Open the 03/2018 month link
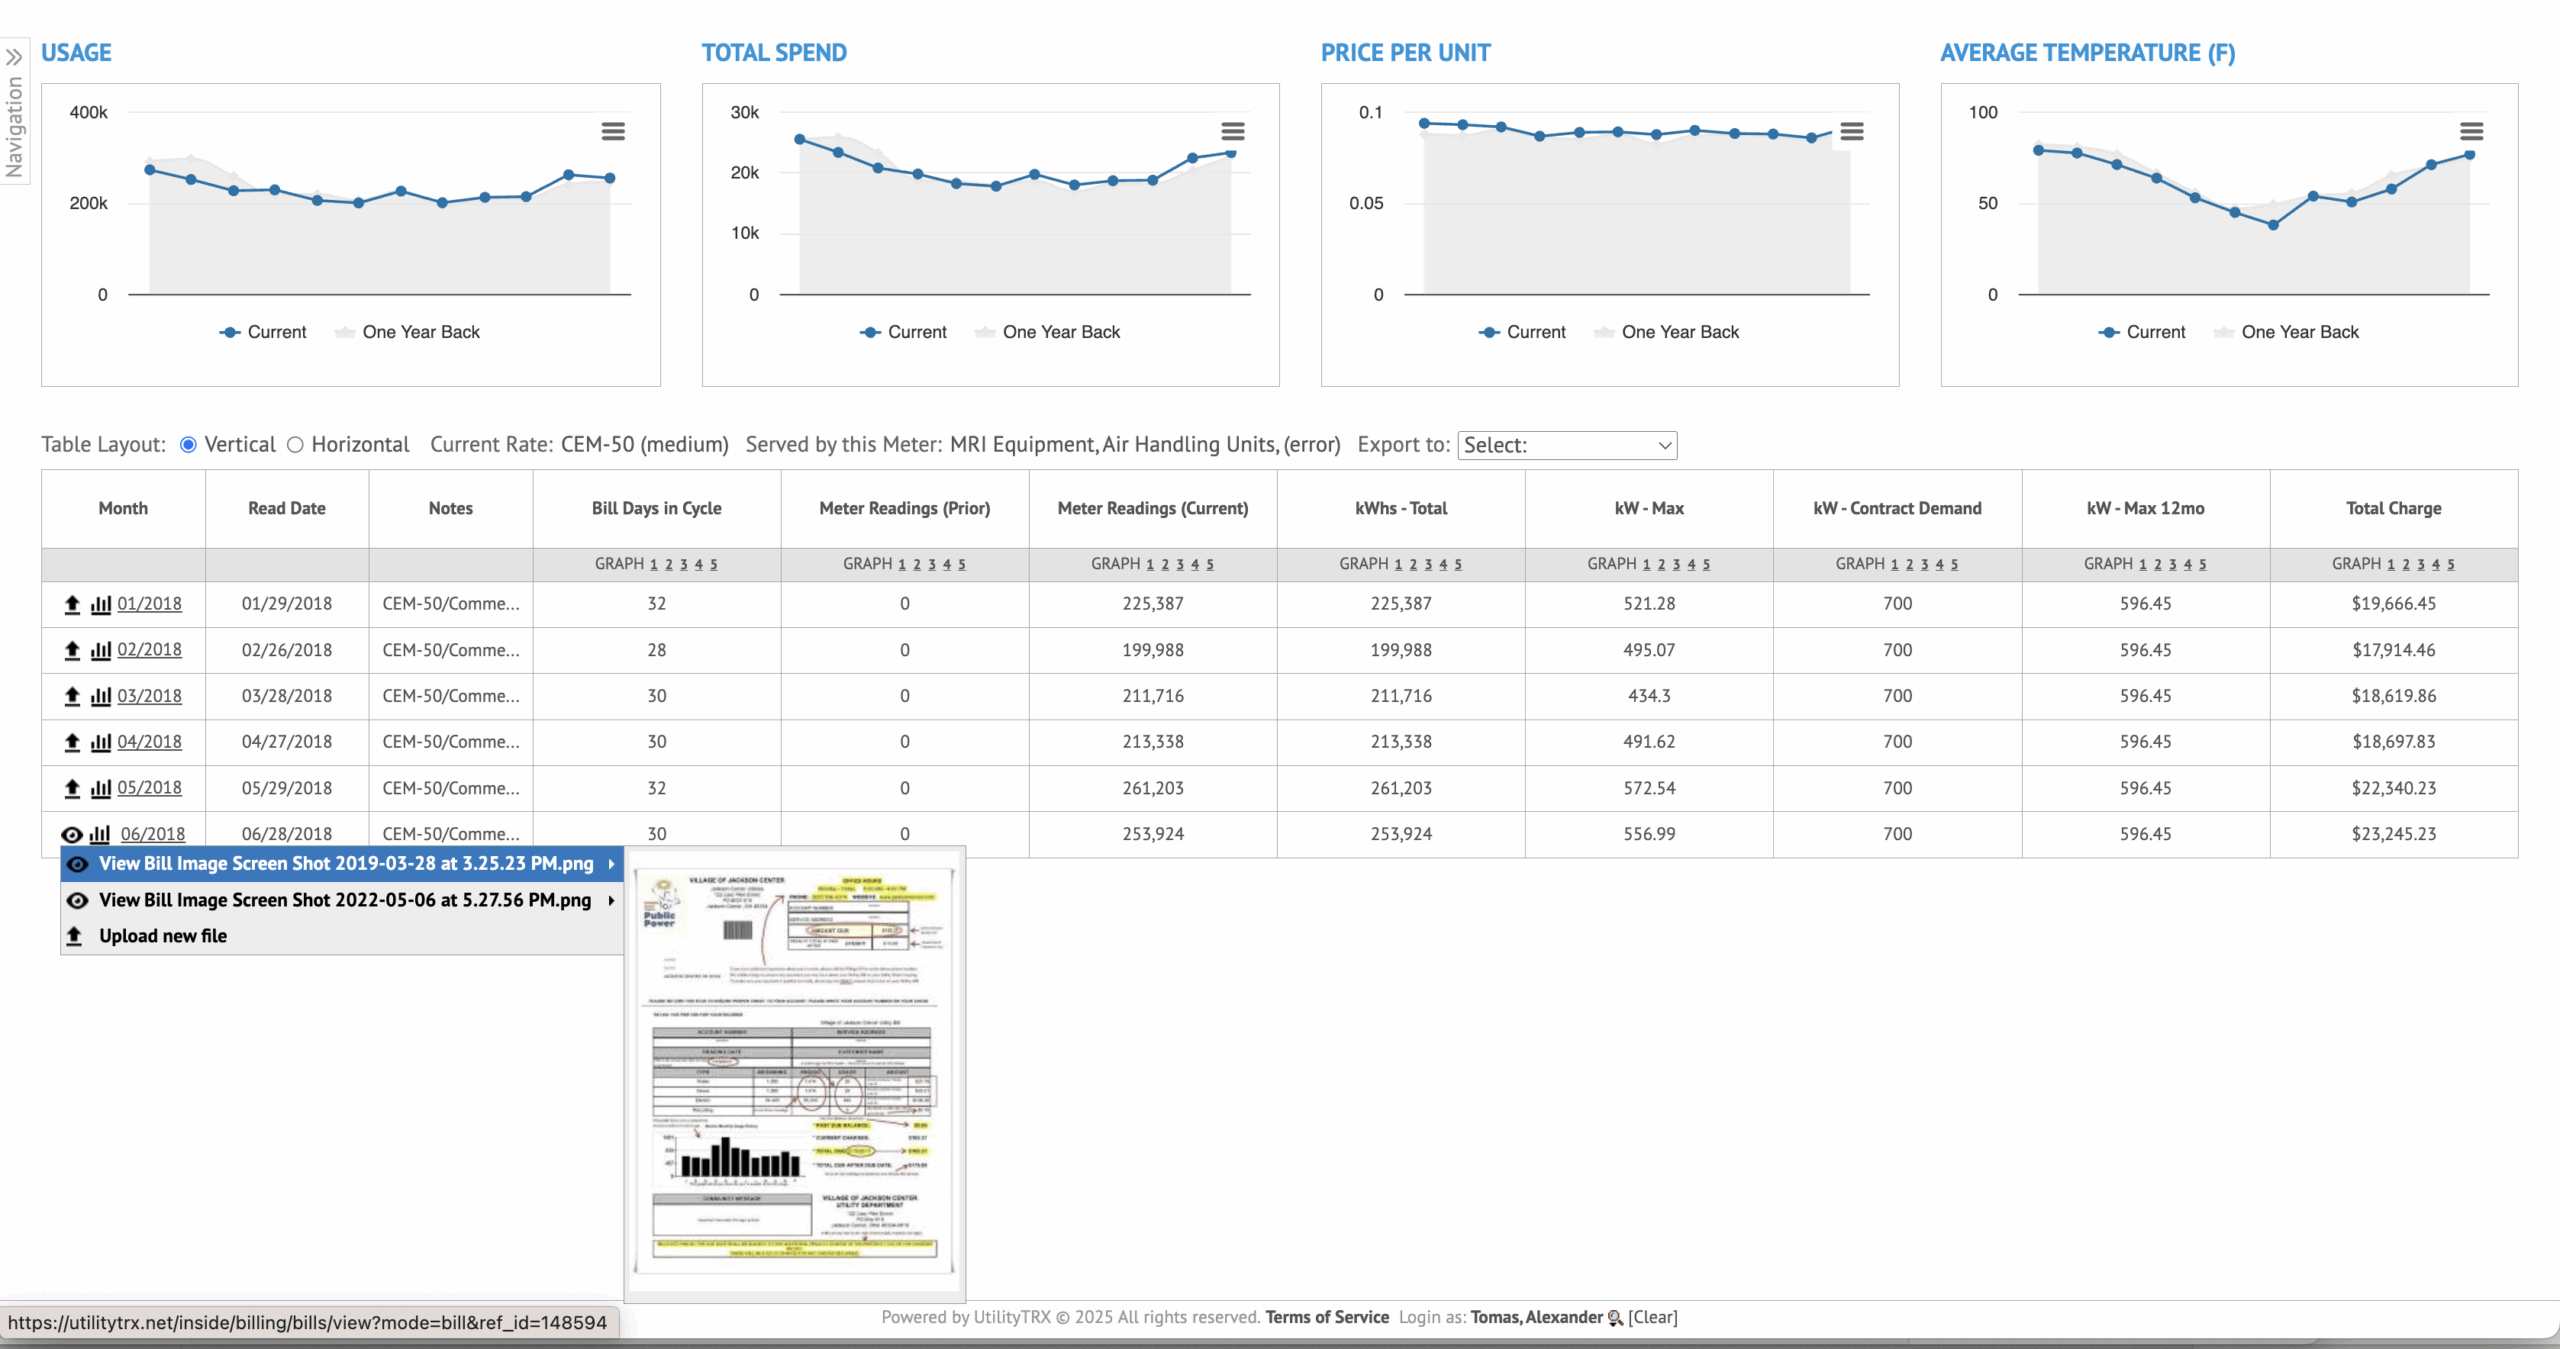 coord(150,696)
